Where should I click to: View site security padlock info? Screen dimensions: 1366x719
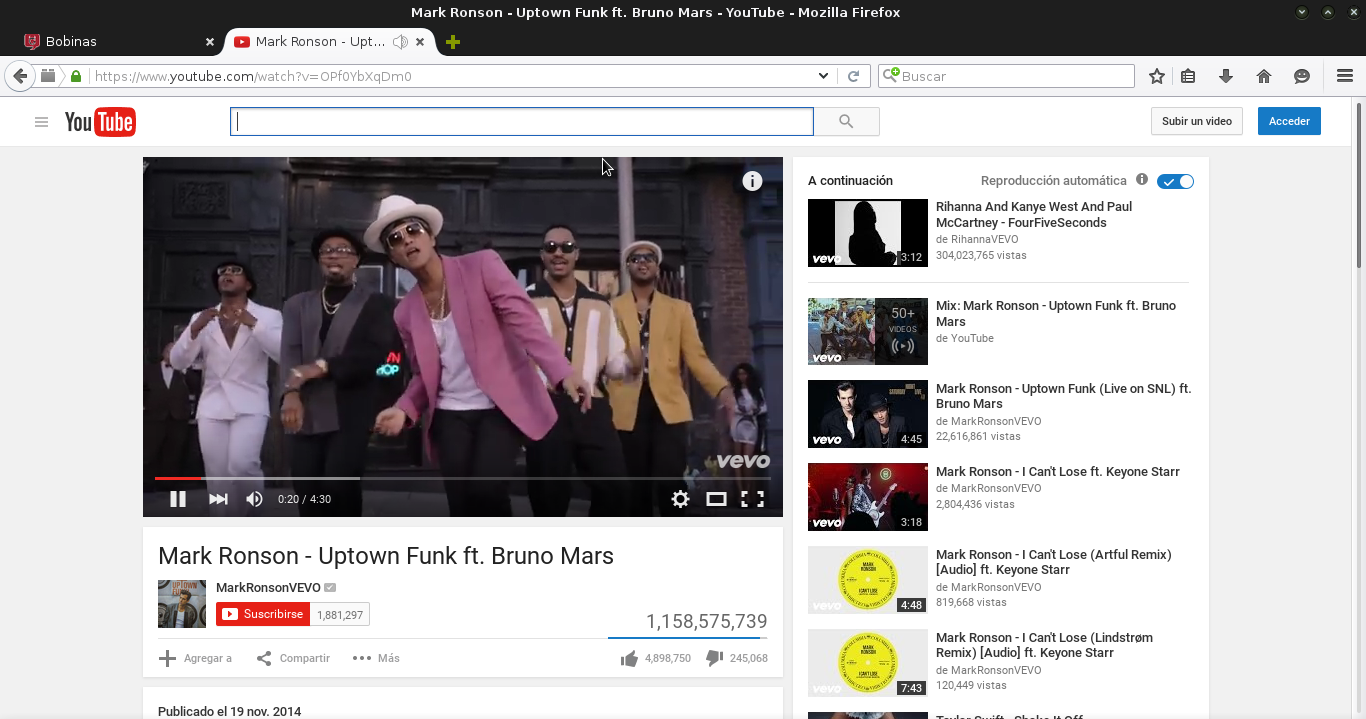click(x=76, y=76)
